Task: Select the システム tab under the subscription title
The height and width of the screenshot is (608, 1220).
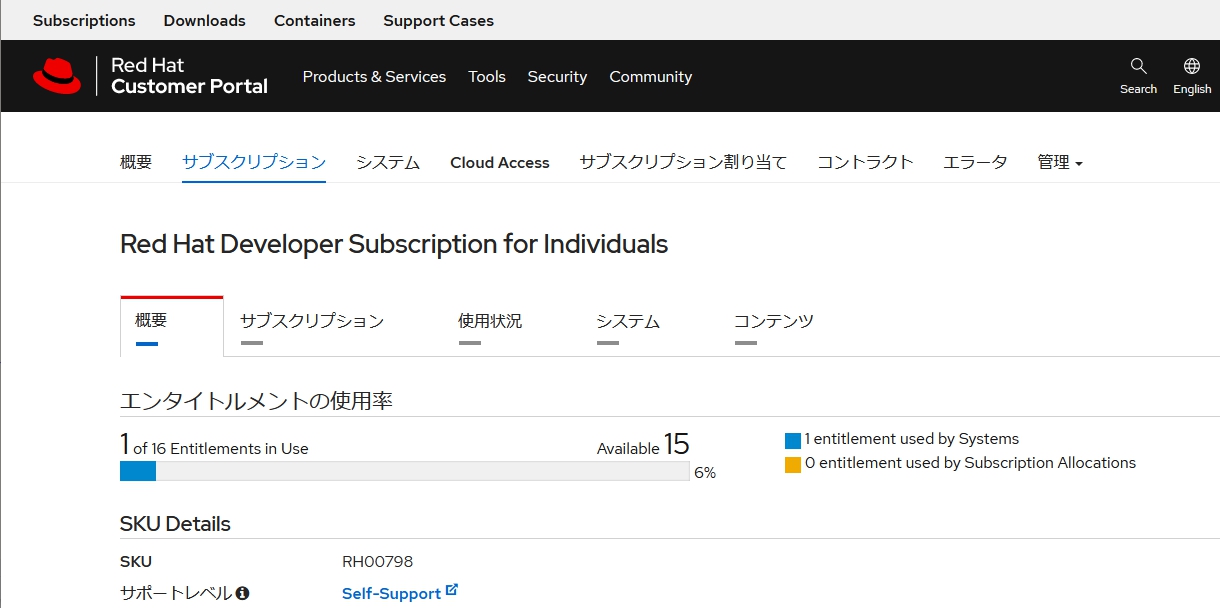Action: click(x=627, y=321)
